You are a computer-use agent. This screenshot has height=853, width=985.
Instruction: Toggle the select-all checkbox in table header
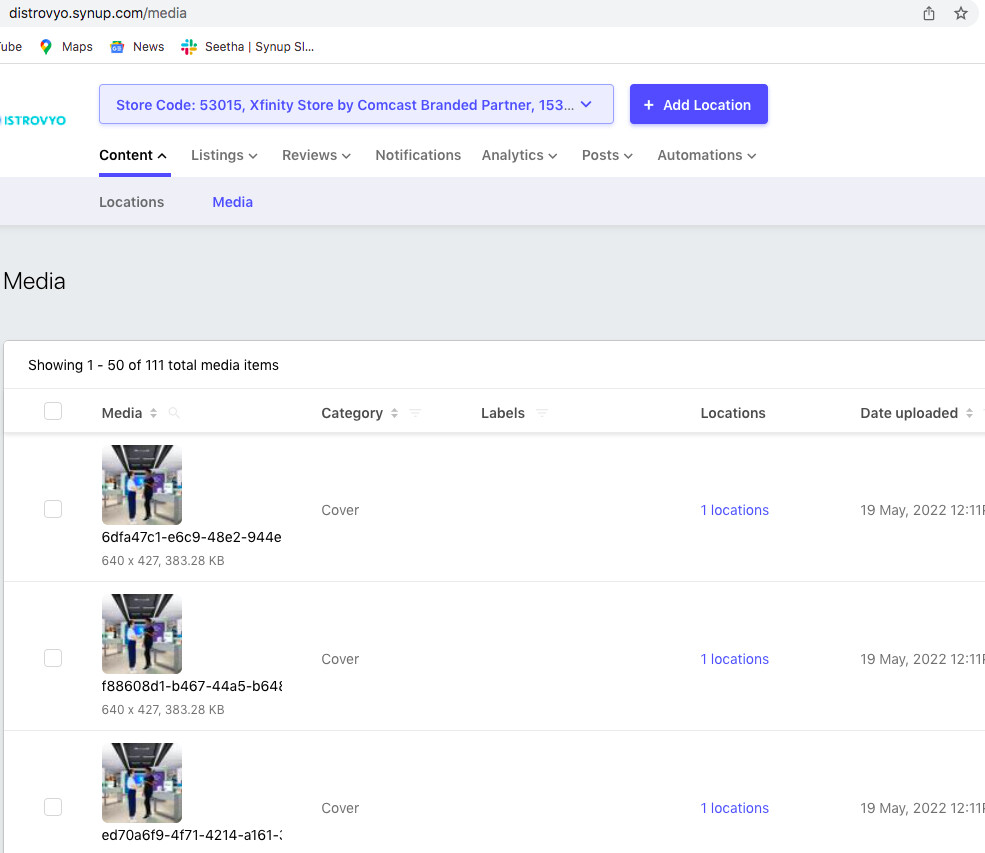[x=53, y=411]
